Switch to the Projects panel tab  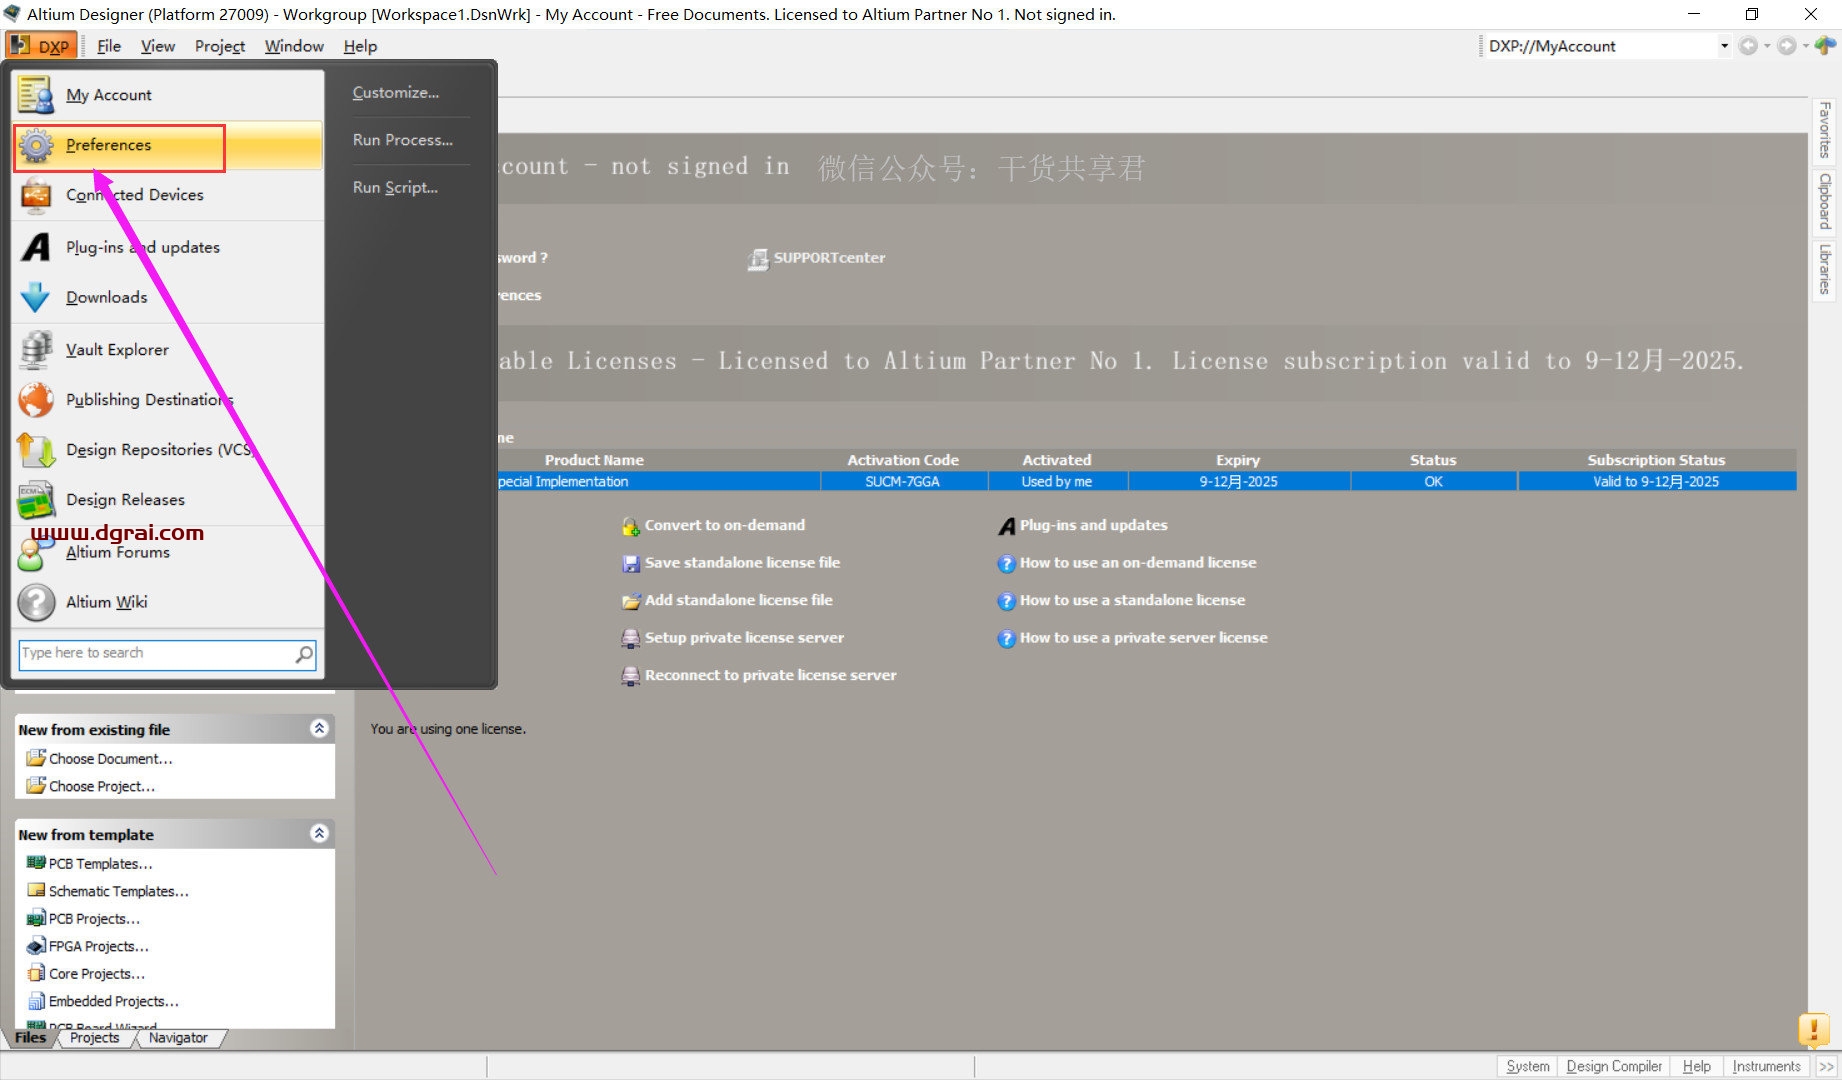pos(95,1038)
